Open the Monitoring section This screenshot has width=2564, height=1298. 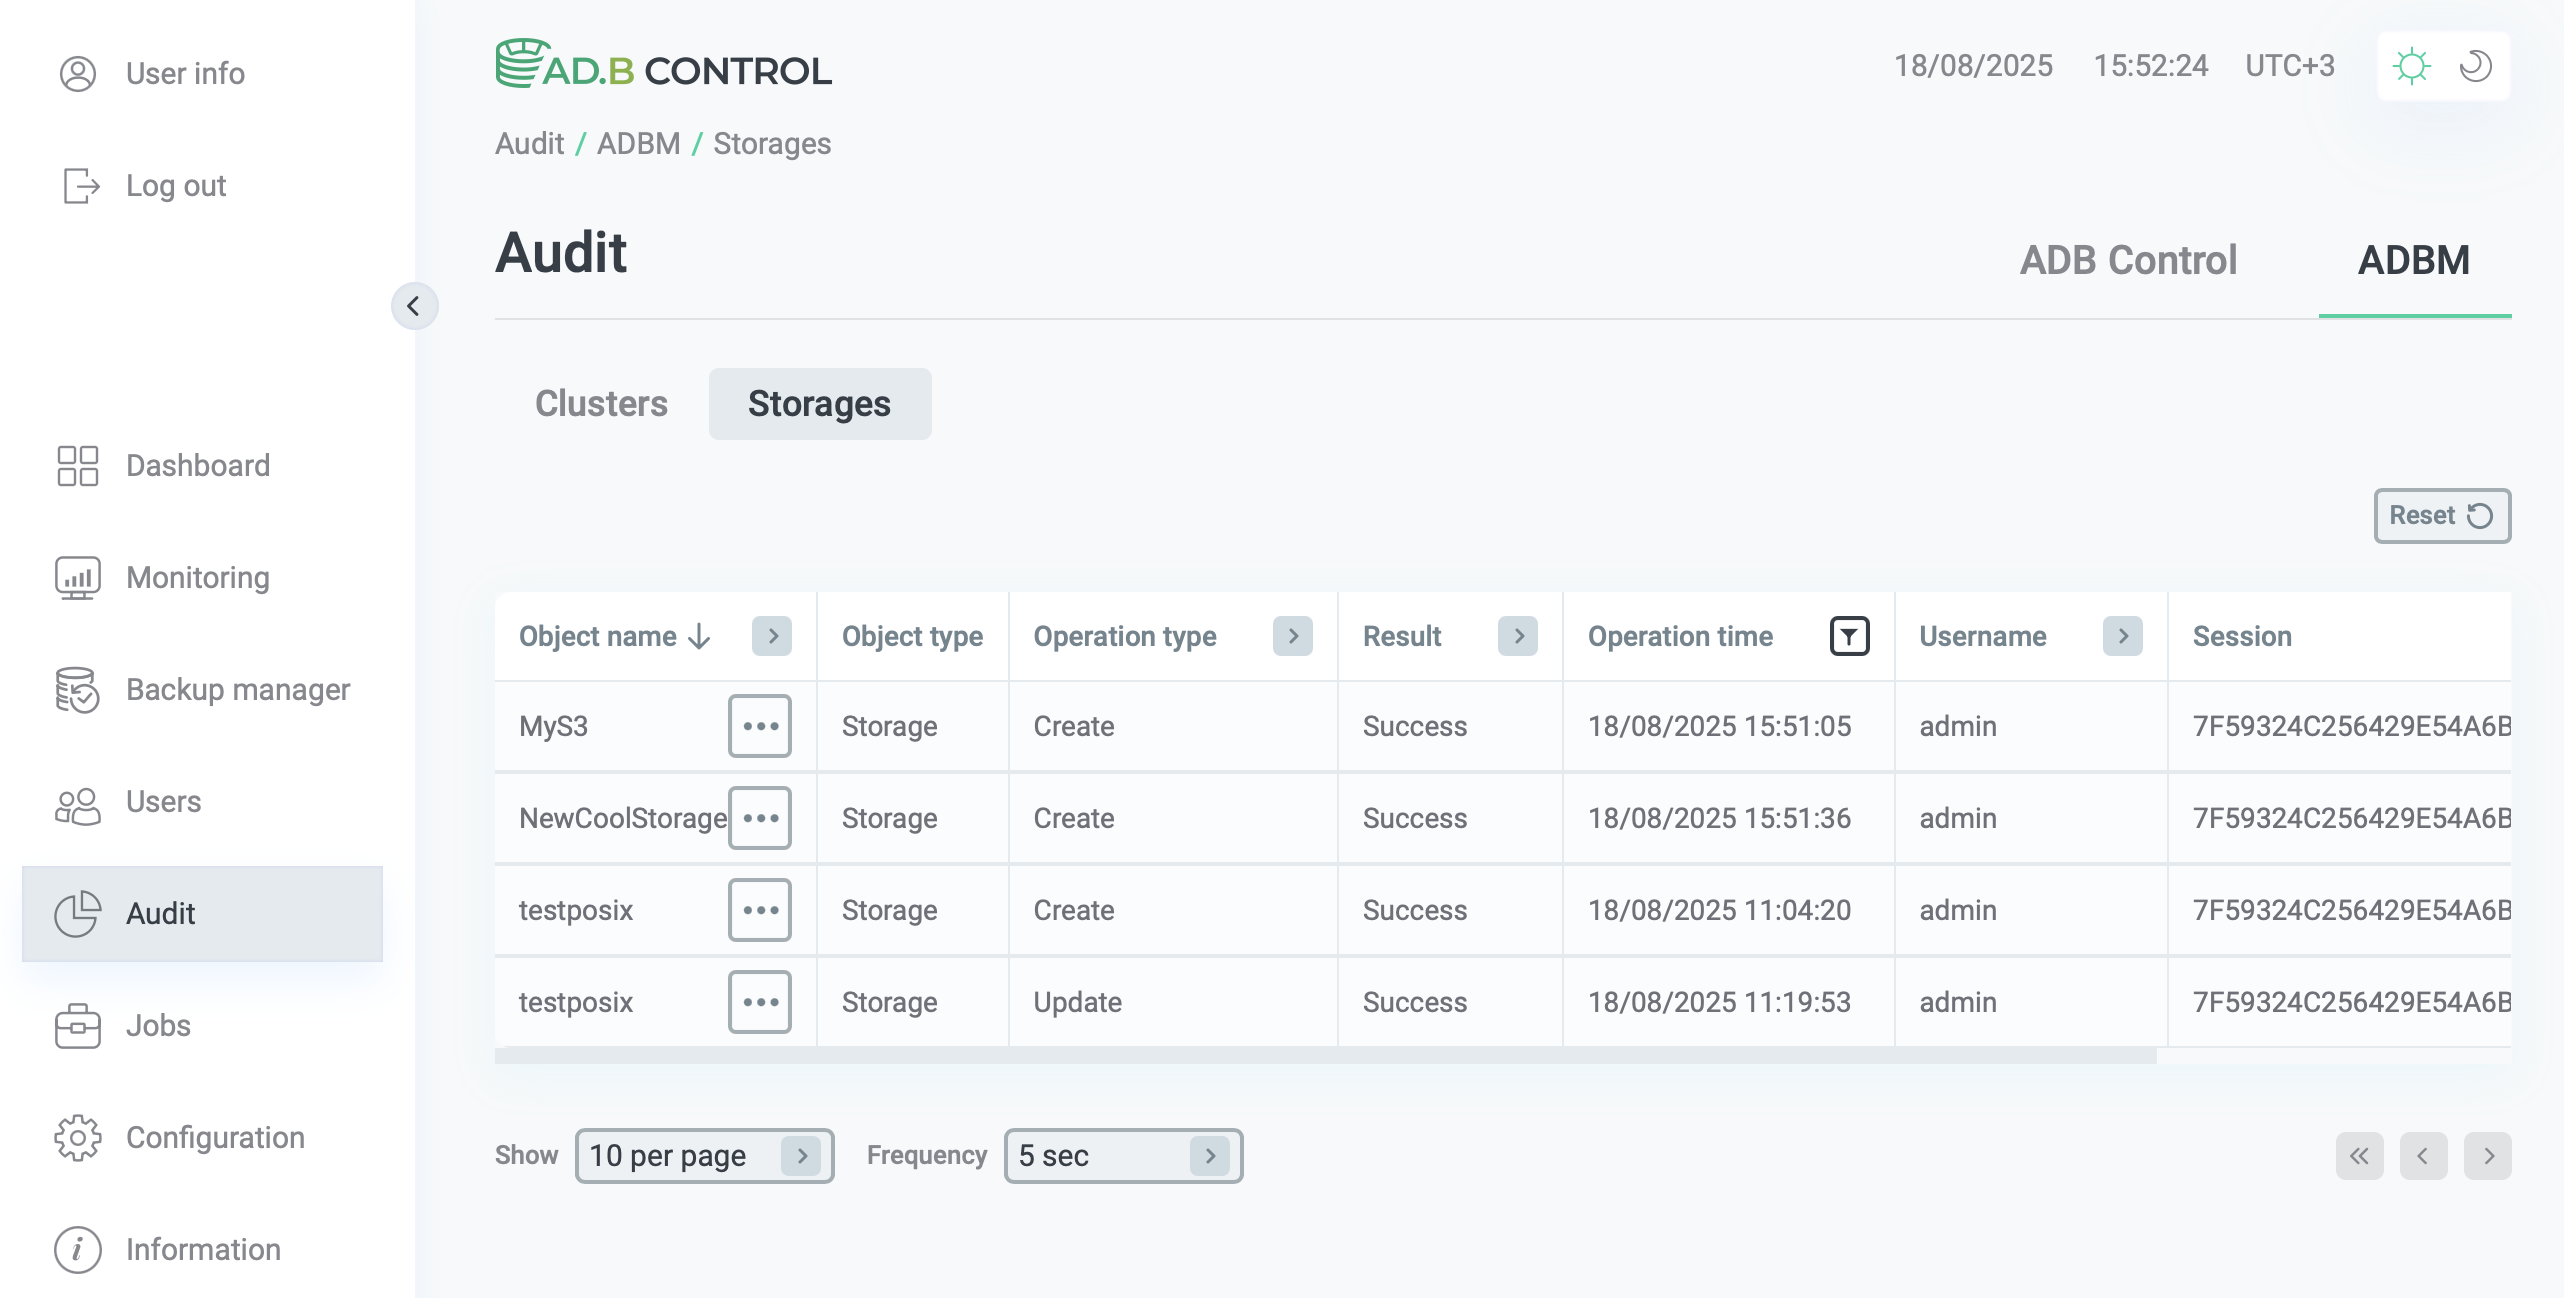pos(196,577)
